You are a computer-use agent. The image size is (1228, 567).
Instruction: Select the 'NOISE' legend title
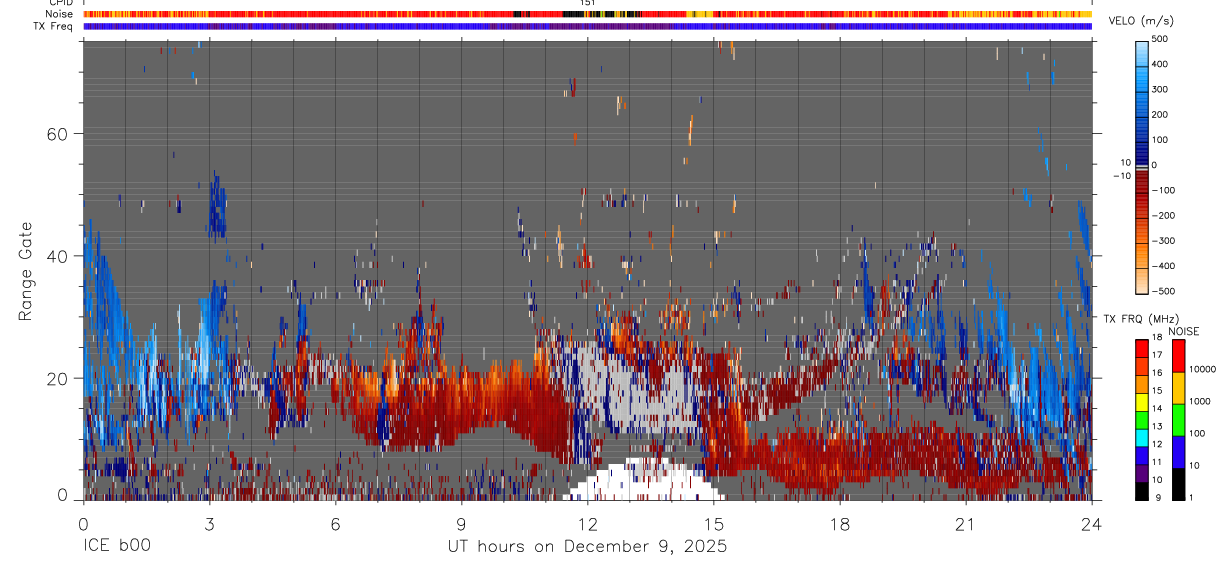tap(1183, 331)
